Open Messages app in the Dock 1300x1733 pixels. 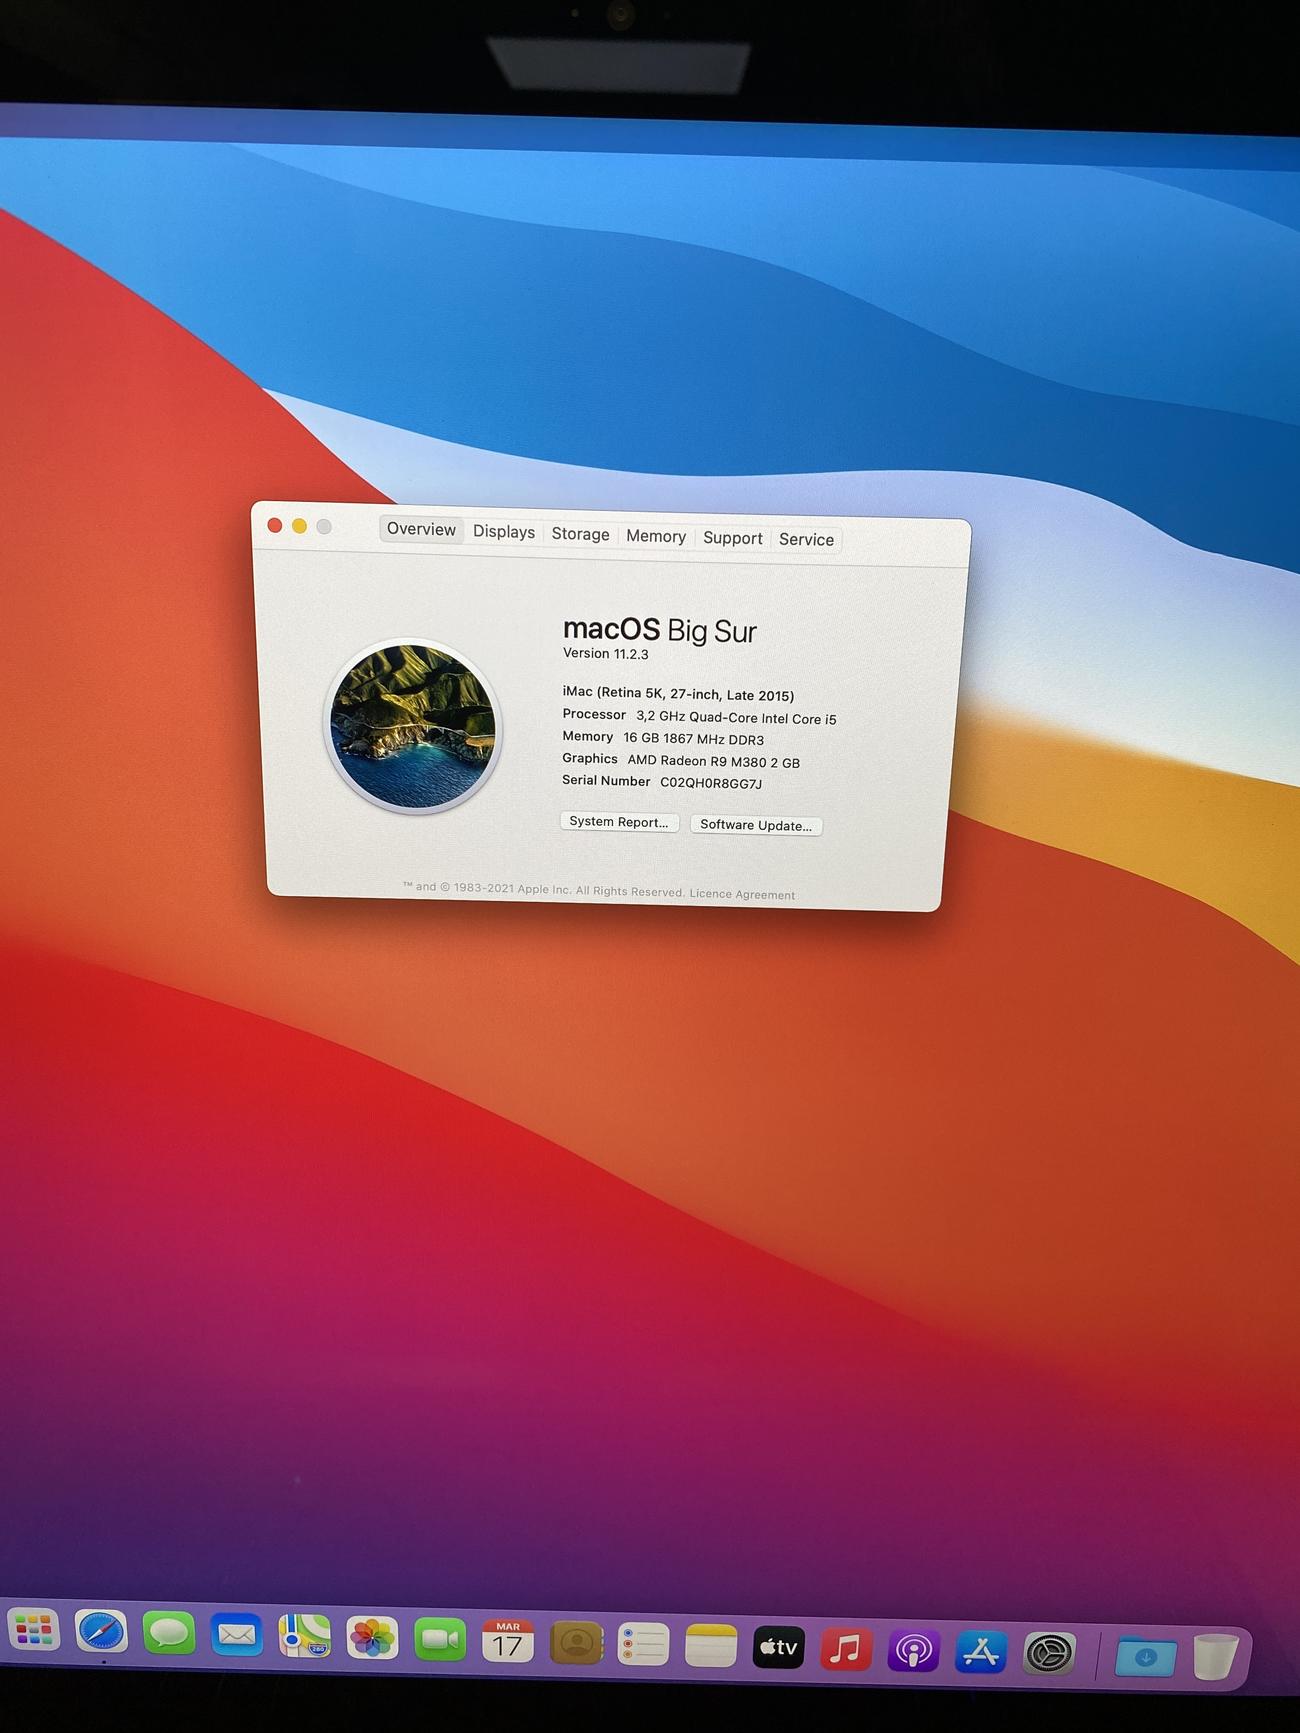[x=169, y=1634]
